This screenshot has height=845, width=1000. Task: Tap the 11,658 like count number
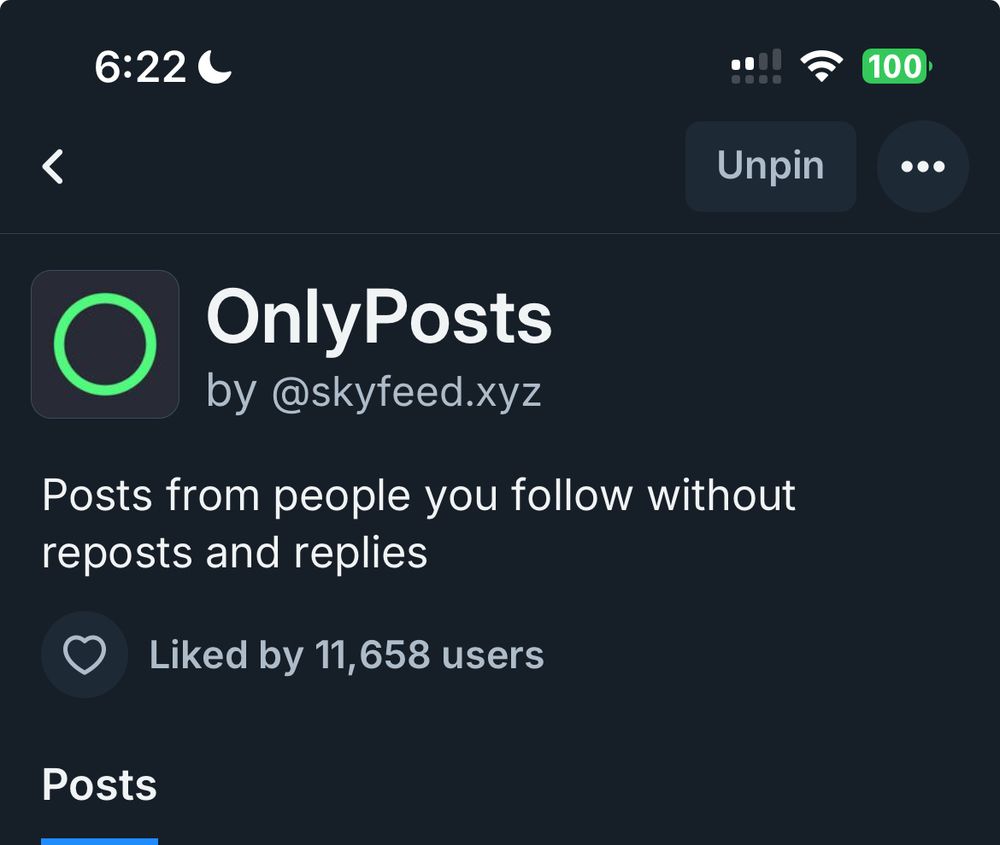[373, 655]
